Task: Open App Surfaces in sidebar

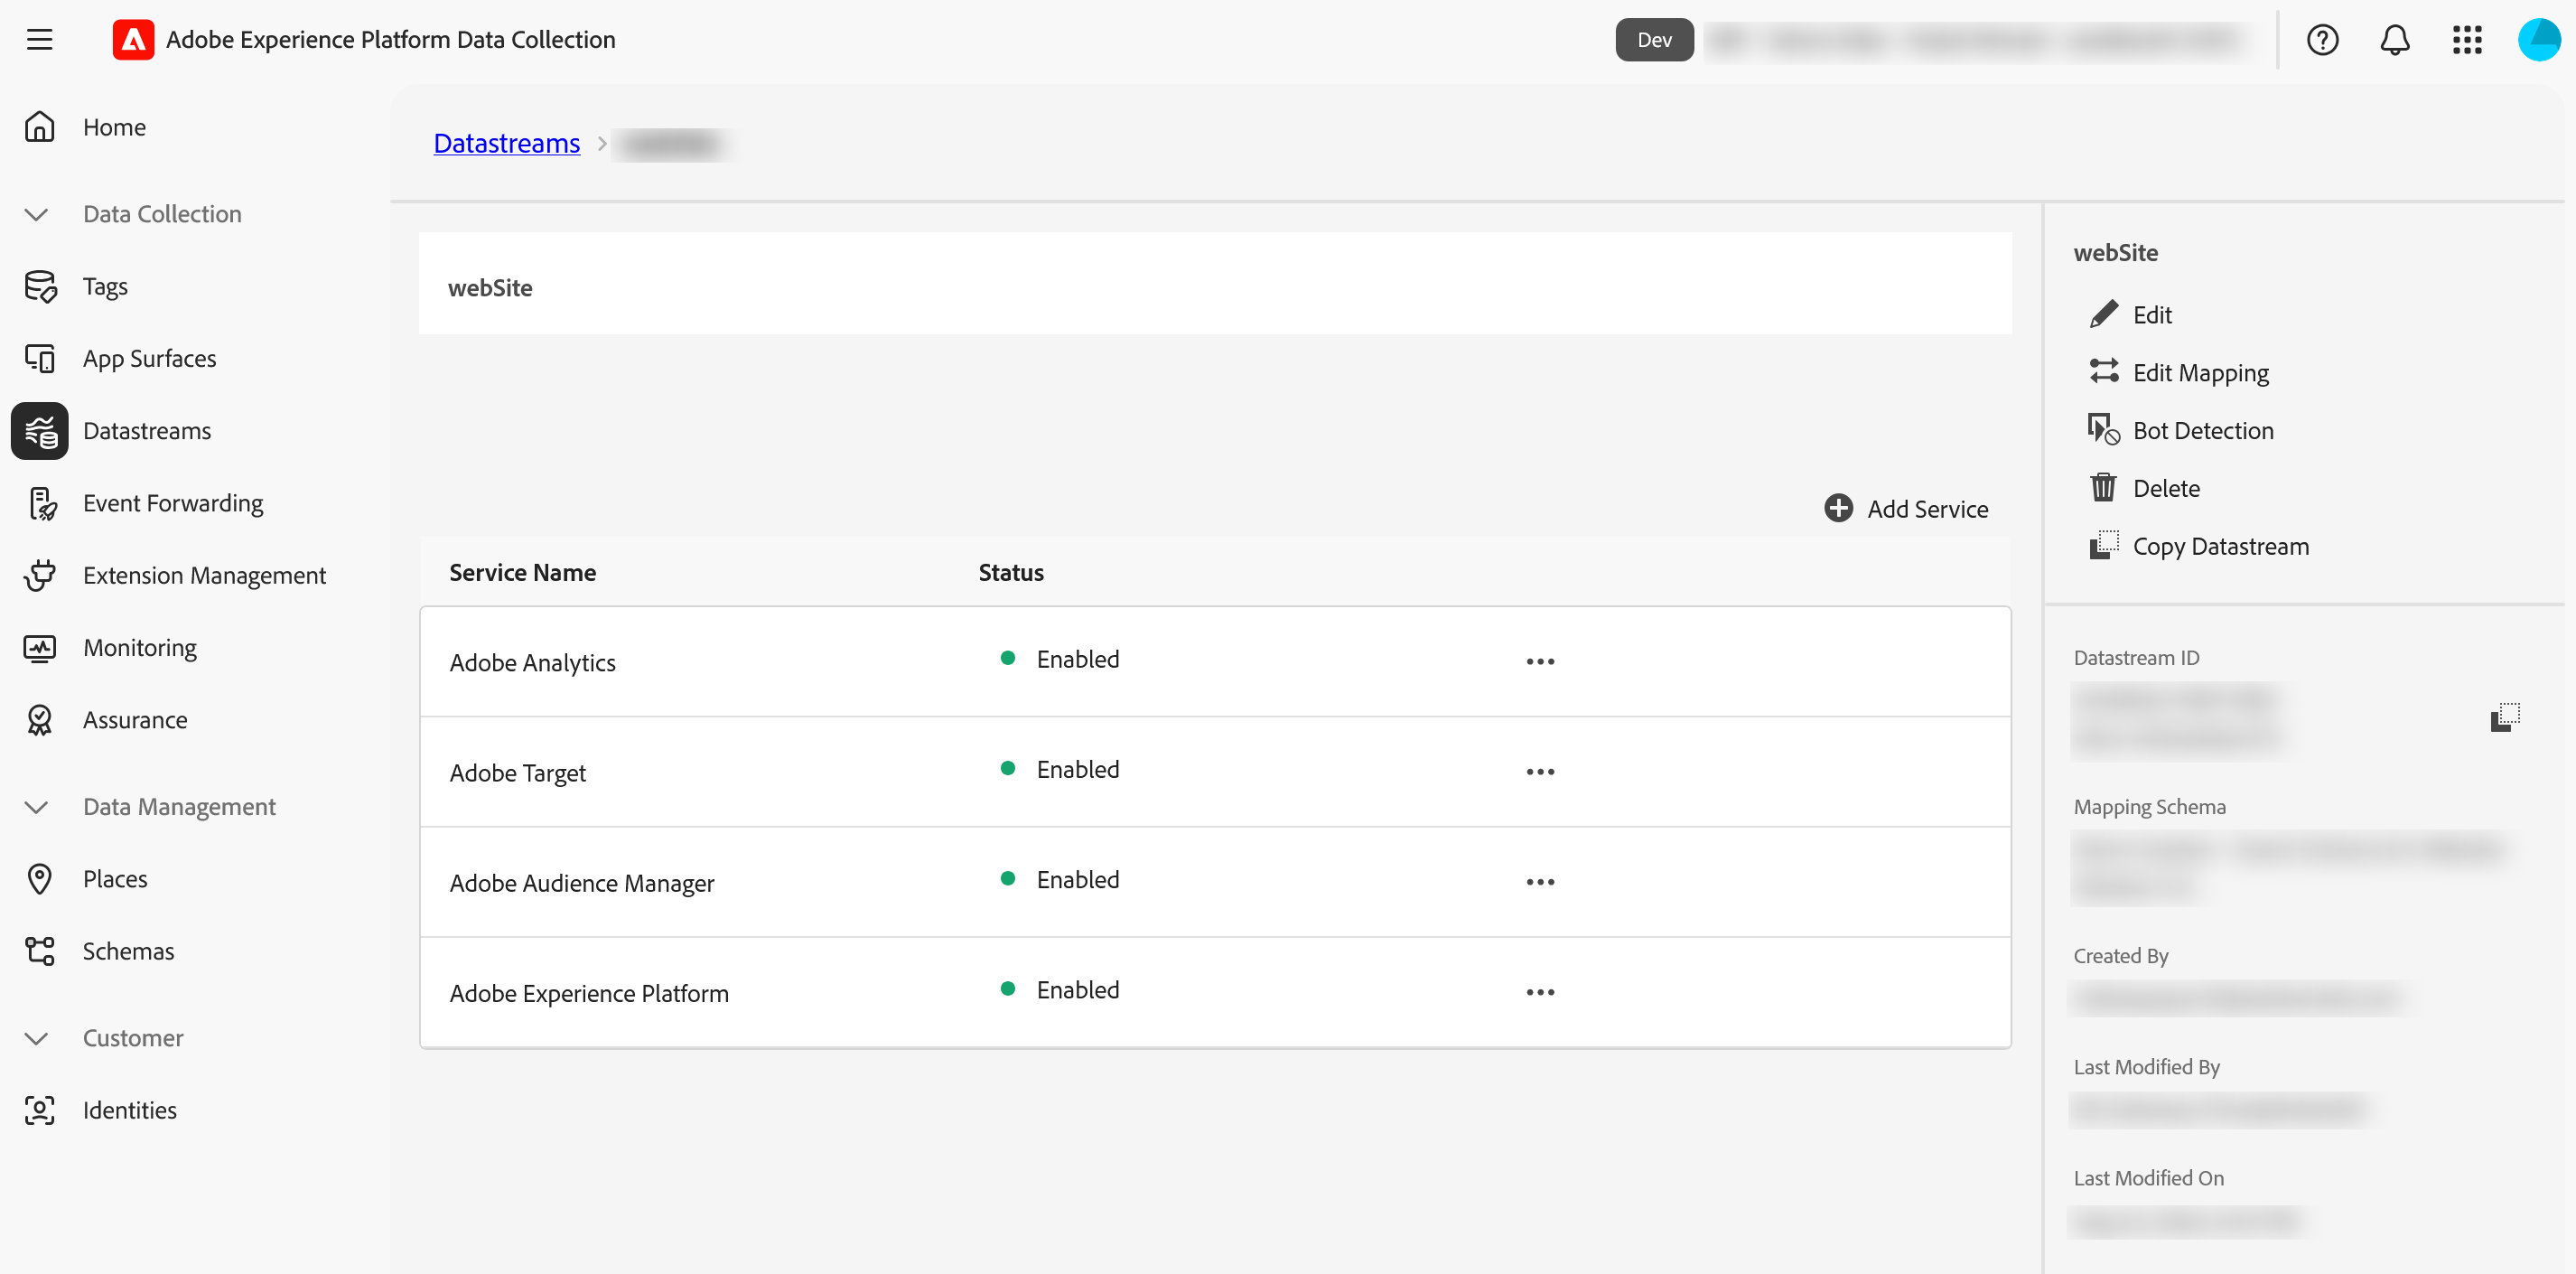Action: click(x=149, y=359)
